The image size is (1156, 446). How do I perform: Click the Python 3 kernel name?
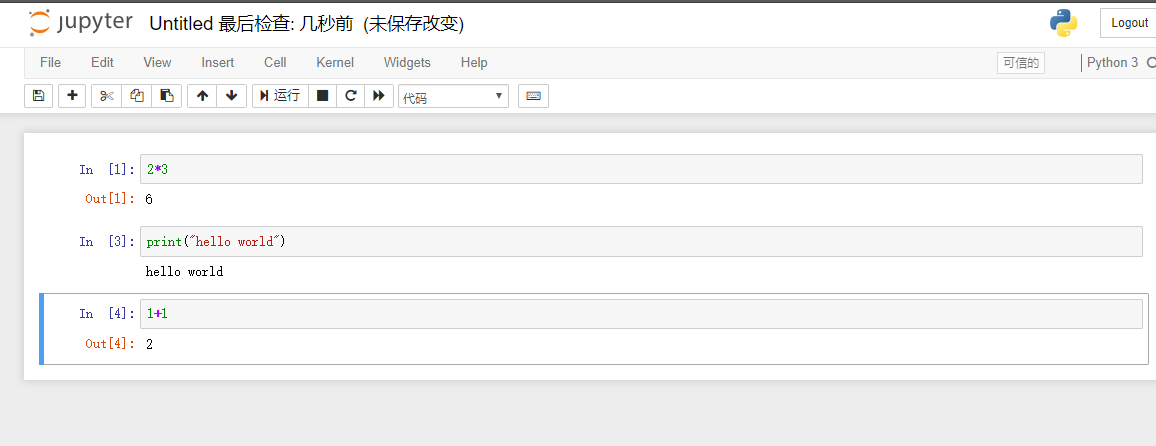(x=1113, y=63)
